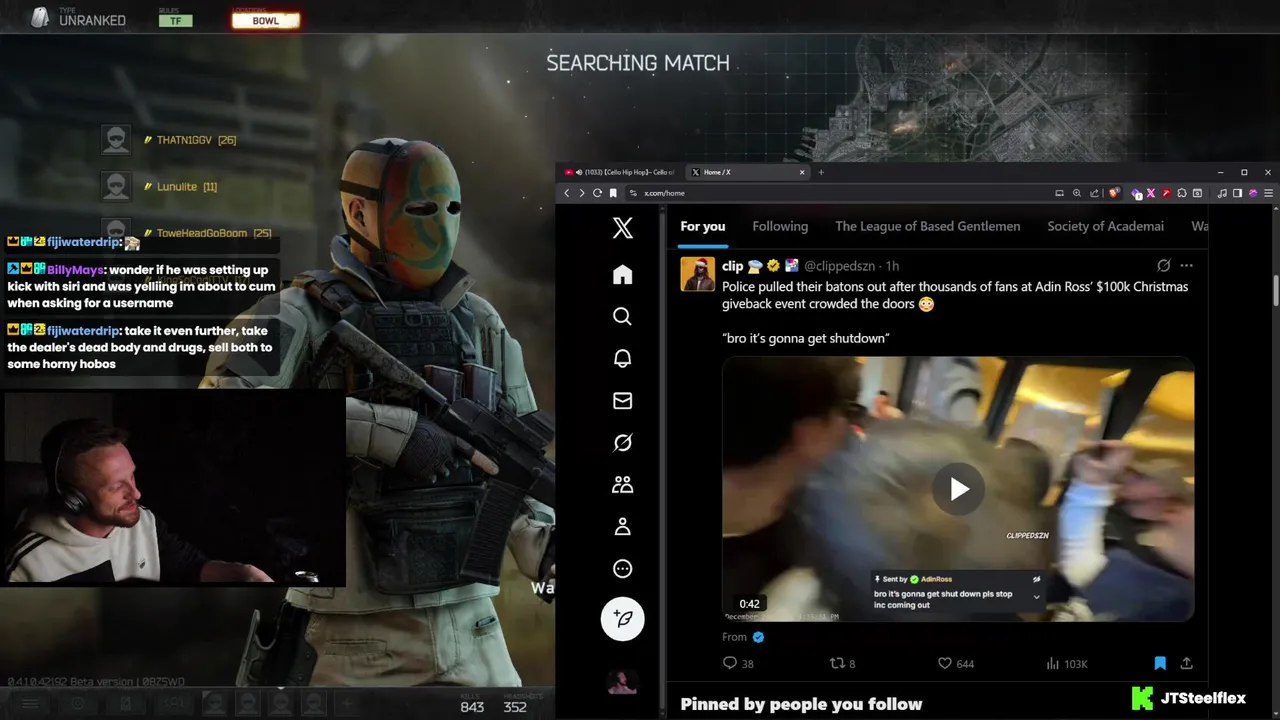Reply to the clip post
Viewport: 1280px width, 720px height.
[738, 663]
